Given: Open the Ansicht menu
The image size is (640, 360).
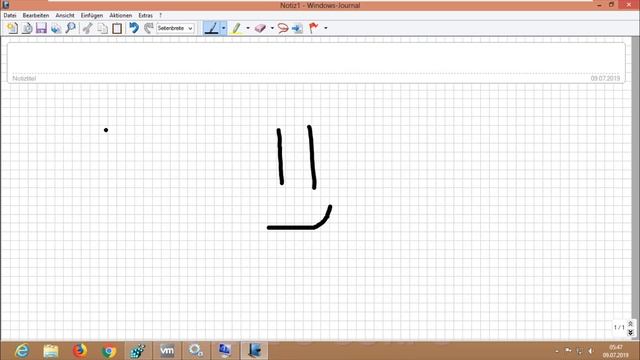Looking at the screenshot, I should point(65,16).
